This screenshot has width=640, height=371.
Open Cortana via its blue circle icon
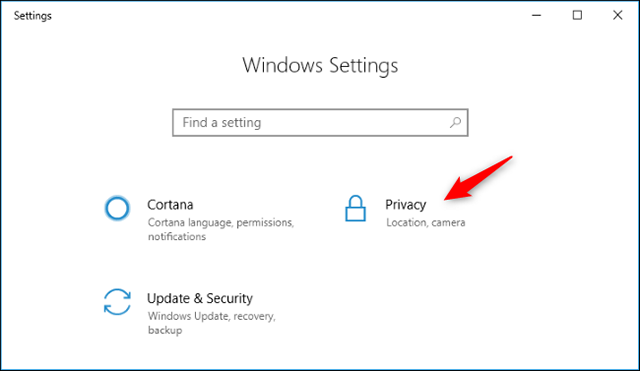tap(117, 208)
